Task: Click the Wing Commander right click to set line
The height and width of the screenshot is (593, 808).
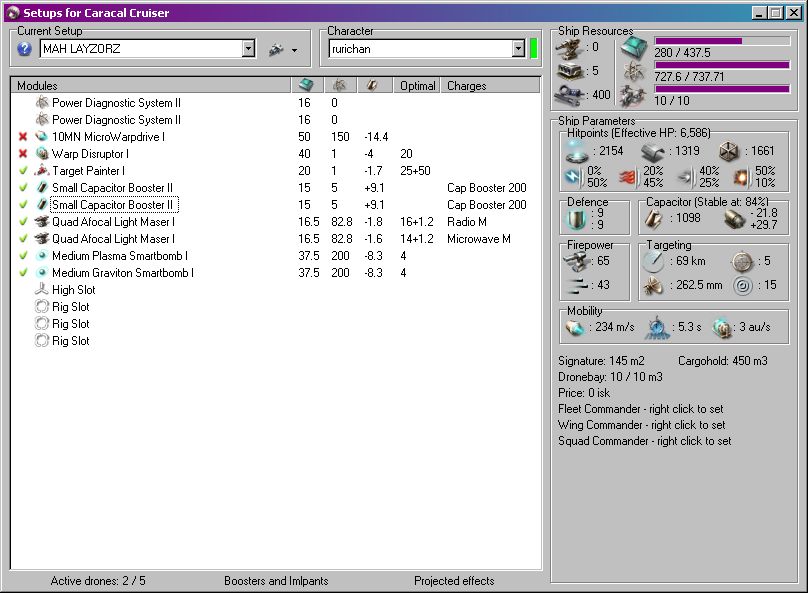Action: pos(642,425)
